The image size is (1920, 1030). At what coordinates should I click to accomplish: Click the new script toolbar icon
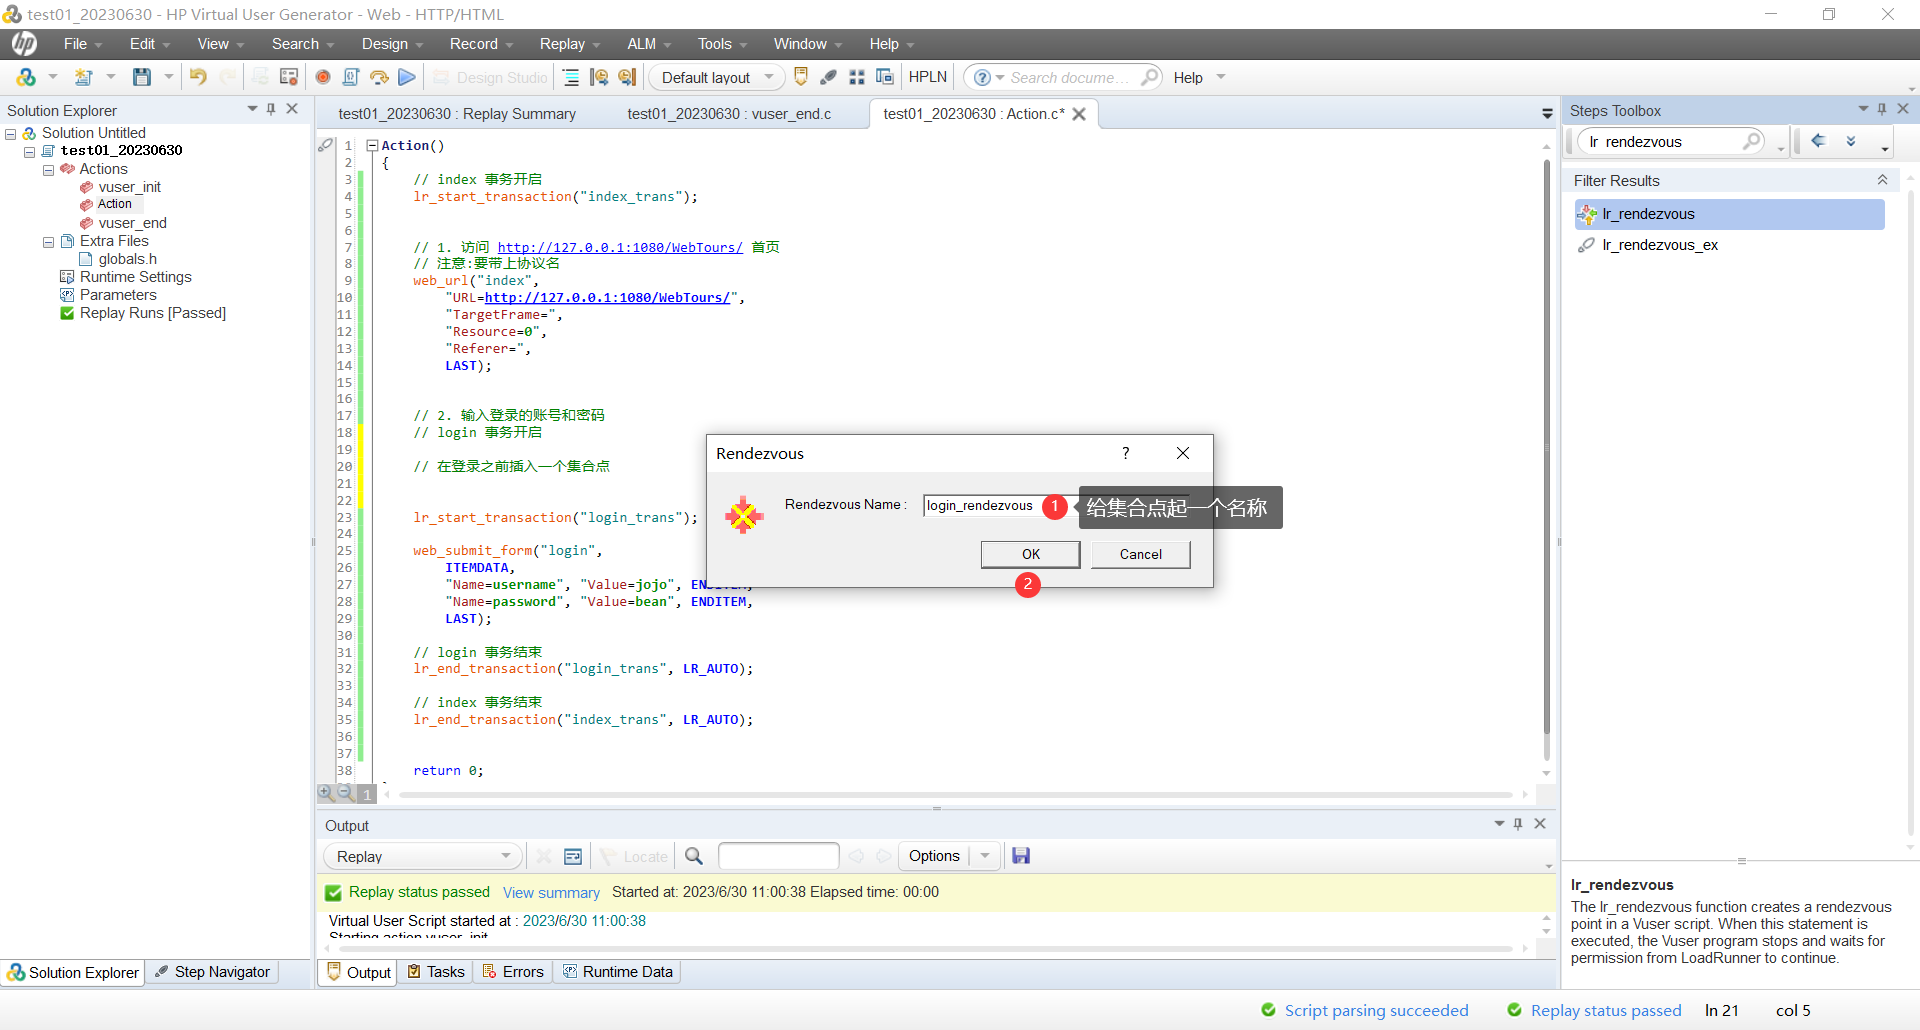[x=27, y=77]
